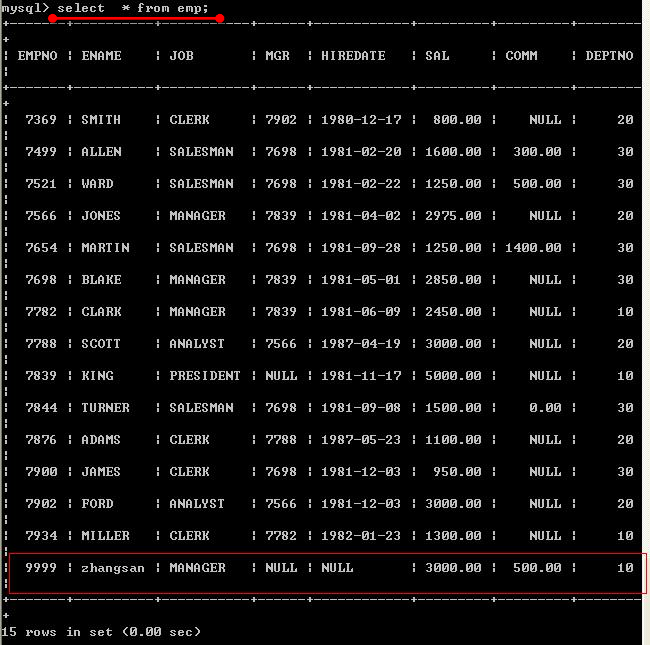Click salary value 1600.00

454,152
